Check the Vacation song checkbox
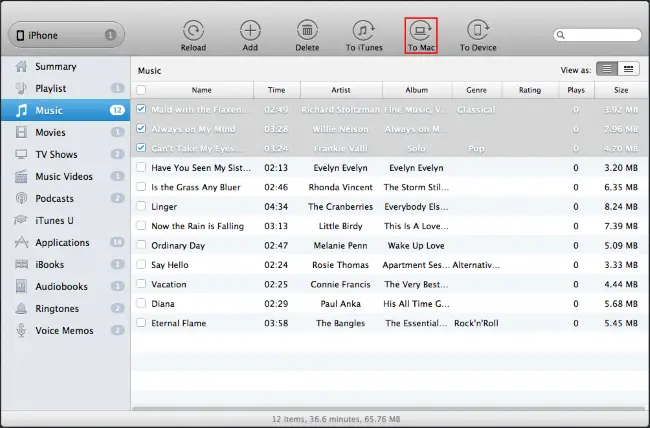Screen dimensions: 650x428 click(141, 284)
